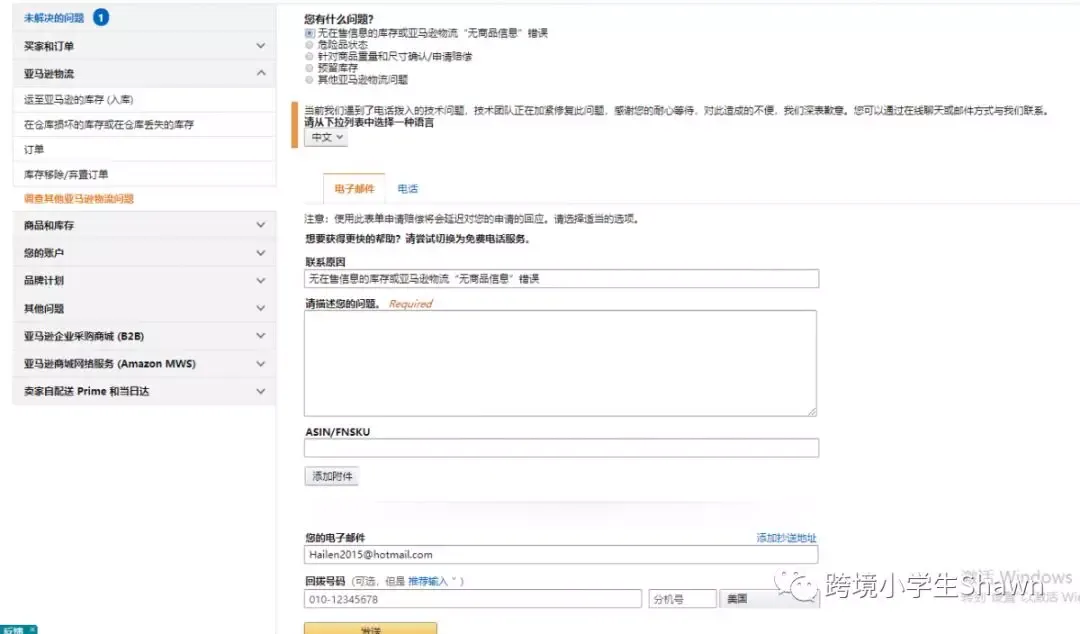Select 调查其他亚马逊物流问题 item
The image size is (1080, 634).
click(x=79, y=198)
